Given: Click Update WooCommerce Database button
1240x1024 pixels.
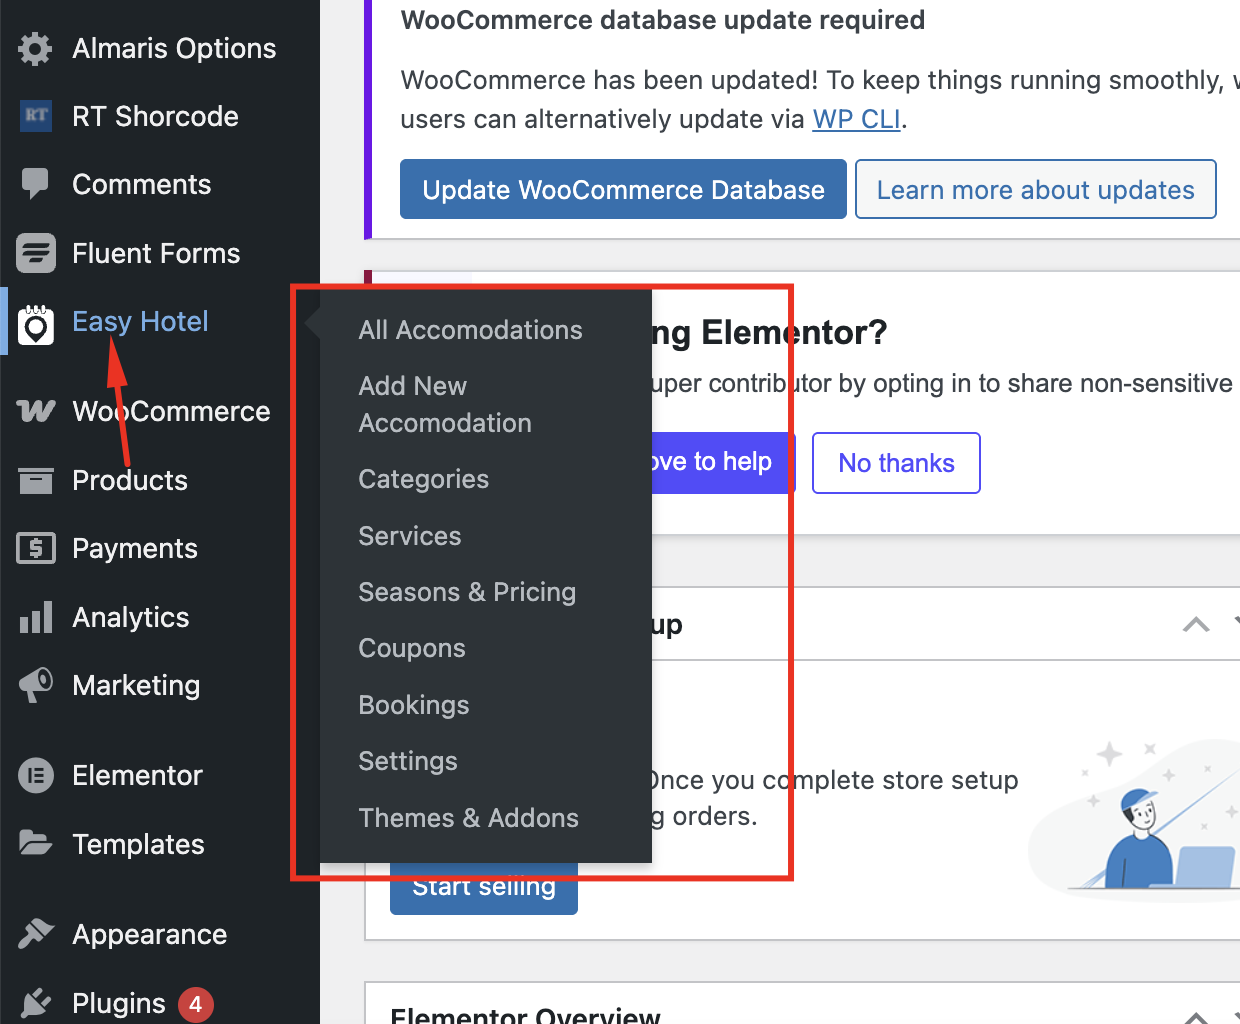Looking at the screenshot, I should (x=623, y=189).
